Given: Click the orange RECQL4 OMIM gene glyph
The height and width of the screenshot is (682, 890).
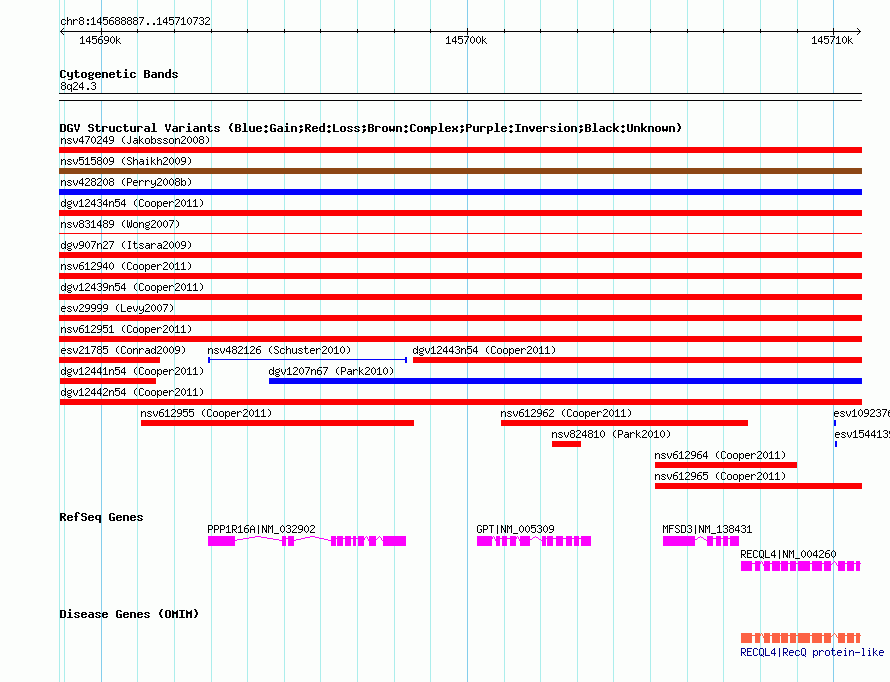Looking at the screenshot, I should 801,638.
